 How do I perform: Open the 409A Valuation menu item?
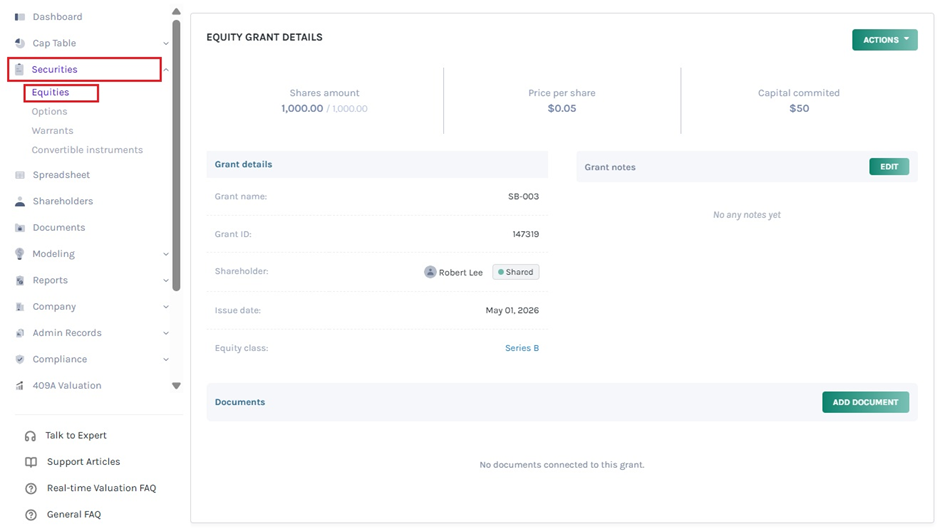[x=67, y=386]
